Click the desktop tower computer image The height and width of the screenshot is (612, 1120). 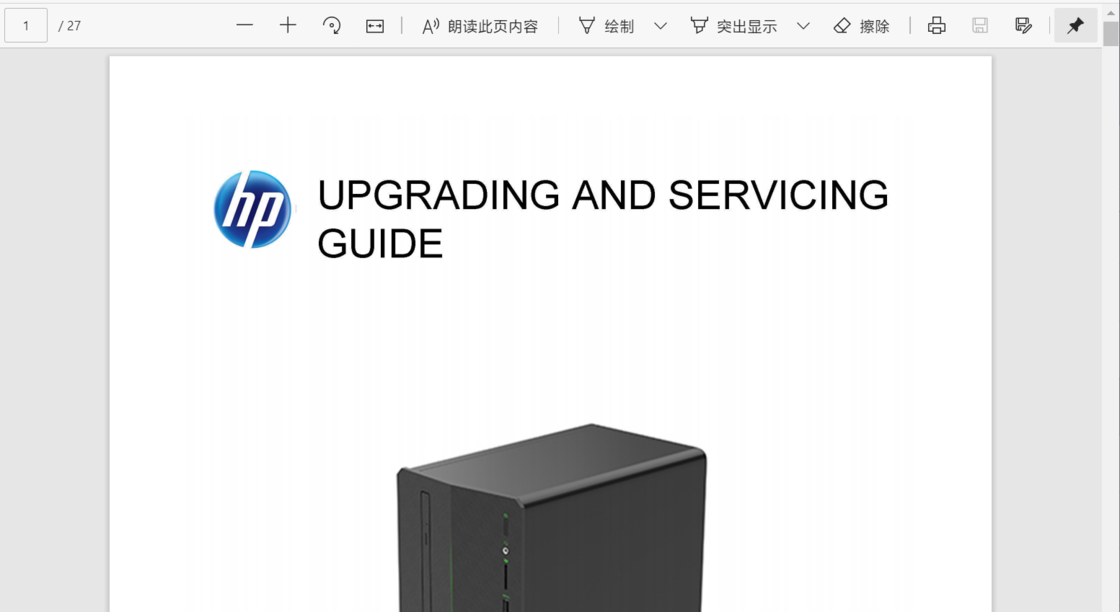pos(551,518)
